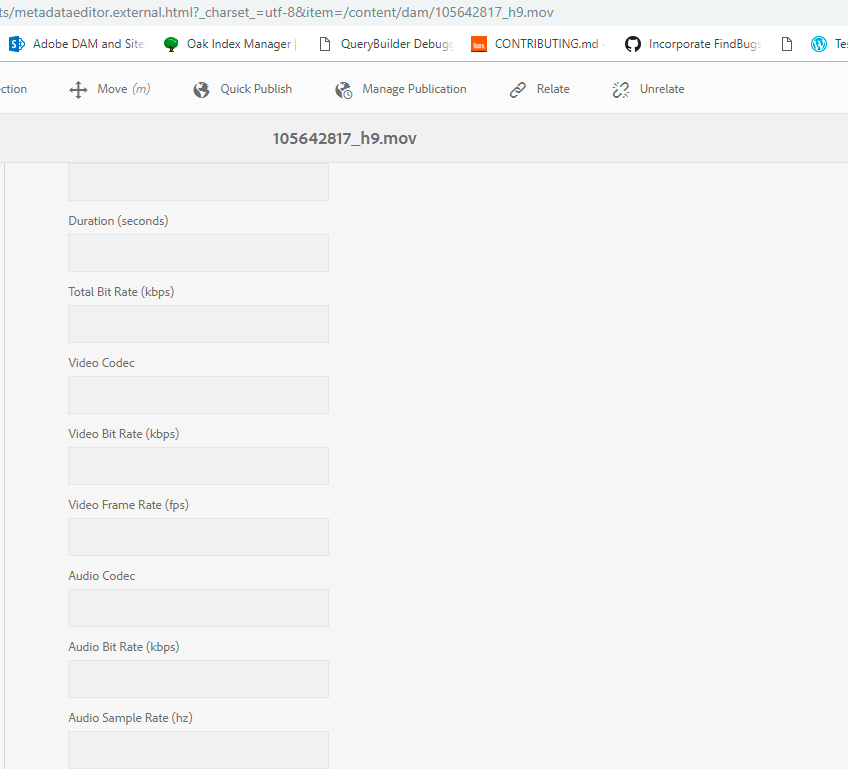Click the Move cross-arrows icon

coord(78,90)
